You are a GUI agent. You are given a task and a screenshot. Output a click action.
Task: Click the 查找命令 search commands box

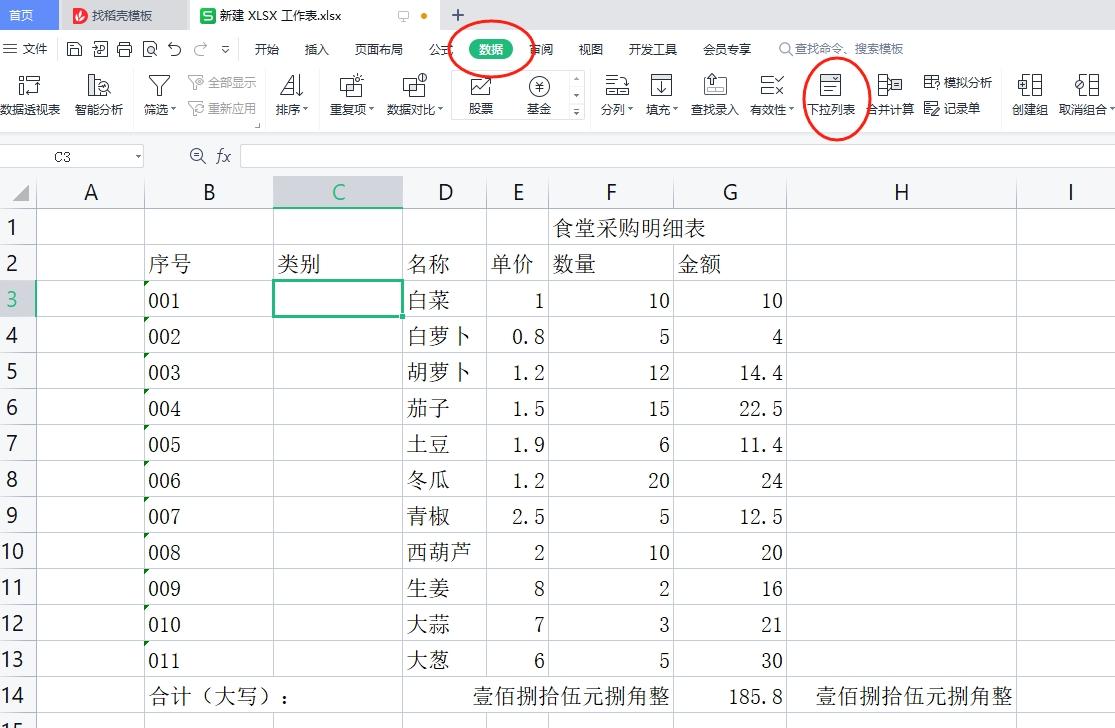point(841,48)
